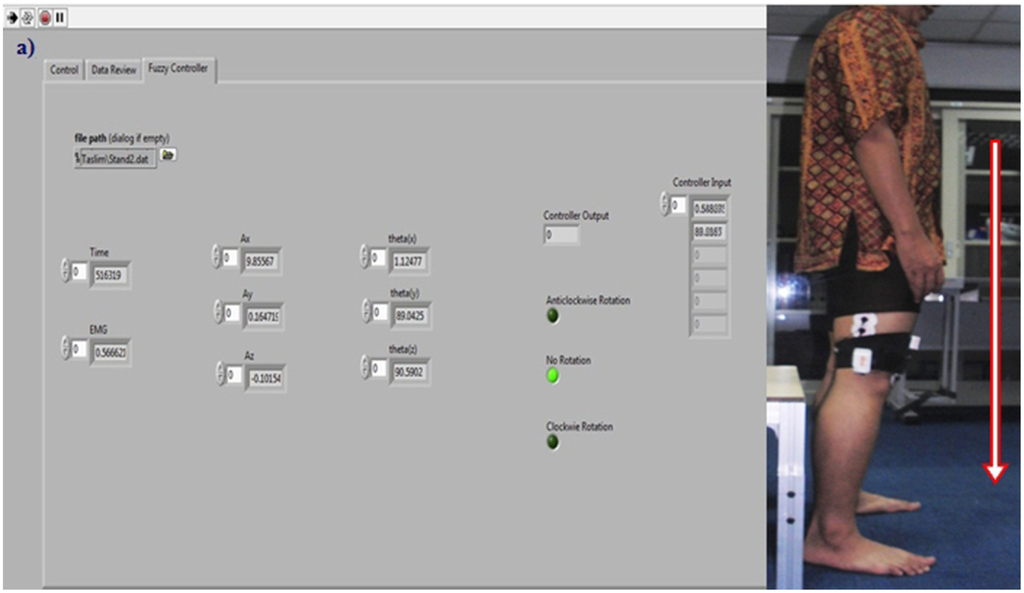Hit the red Abort Execution button
Screen dimensions: 1024x593
pos(44,17)
